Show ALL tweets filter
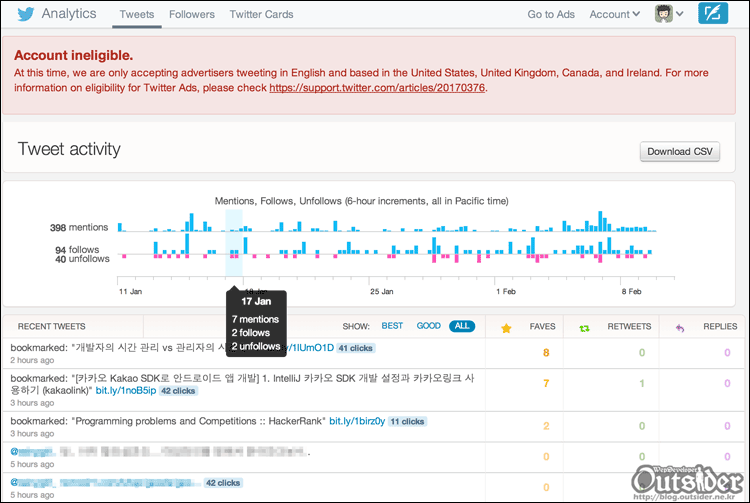Viewport: 750px width, 503px height. 462,326
